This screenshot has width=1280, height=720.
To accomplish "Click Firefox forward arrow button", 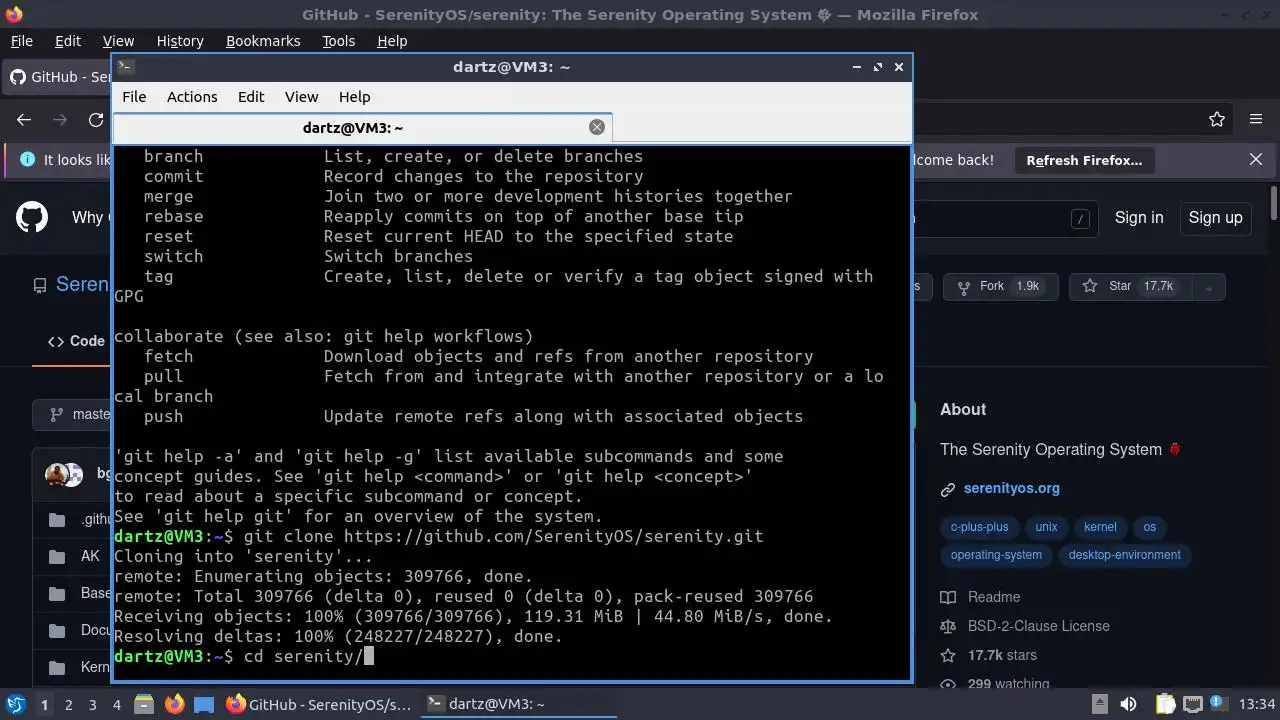I will point(60,120).
